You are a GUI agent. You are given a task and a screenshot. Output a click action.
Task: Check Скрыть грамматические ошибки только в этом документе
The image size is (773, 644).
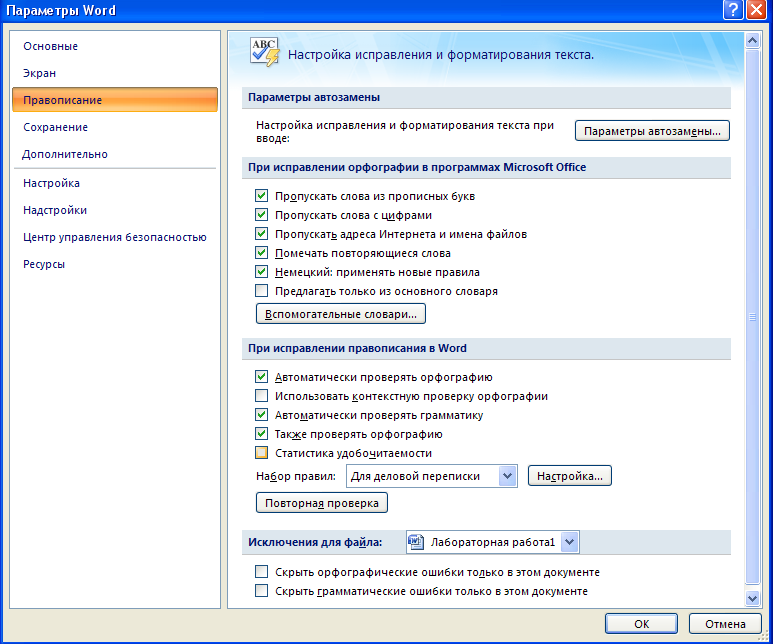coord(261,591)
